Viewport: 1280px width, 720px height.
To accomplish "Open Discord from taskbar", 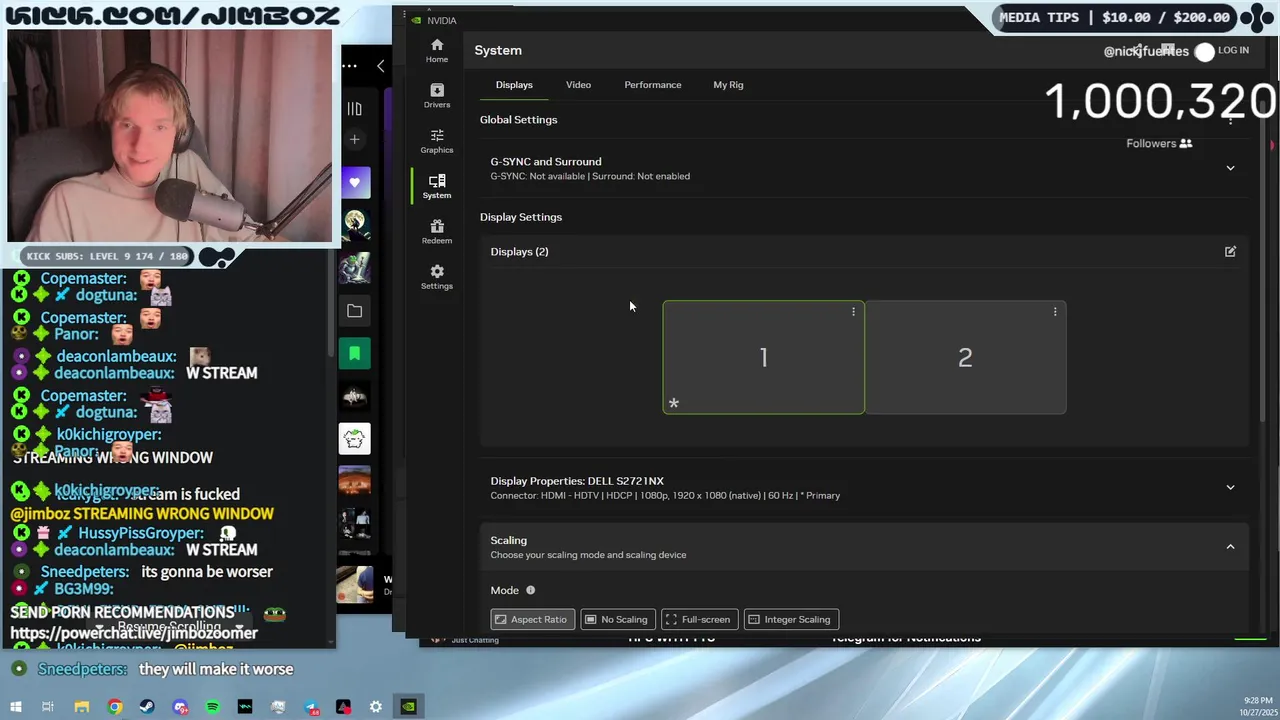I will tap(180, 707).
